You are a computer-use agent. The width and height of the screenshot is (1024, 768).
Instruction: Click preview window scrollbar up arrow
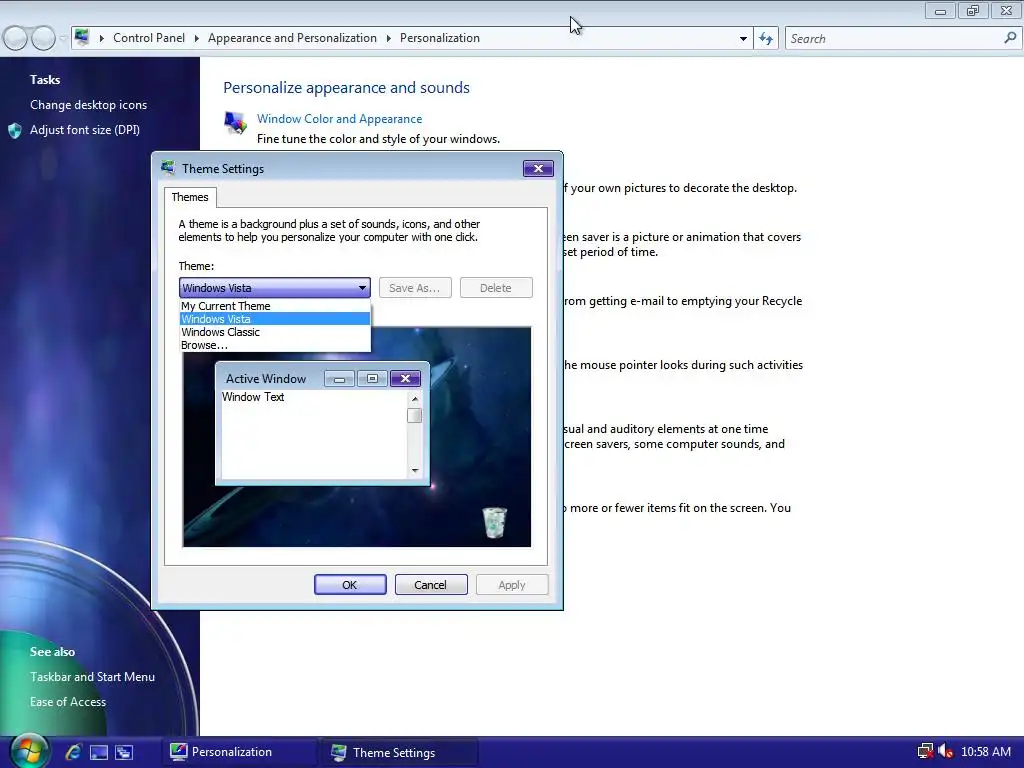point(415,398)
